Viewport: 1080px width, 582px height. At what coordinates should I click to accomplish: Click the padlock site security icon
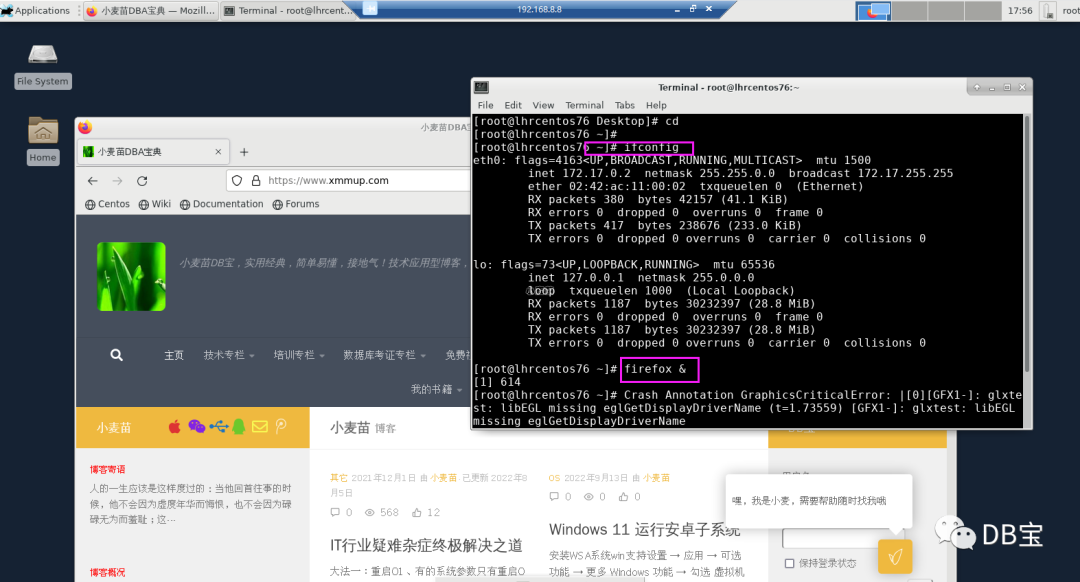256,180
